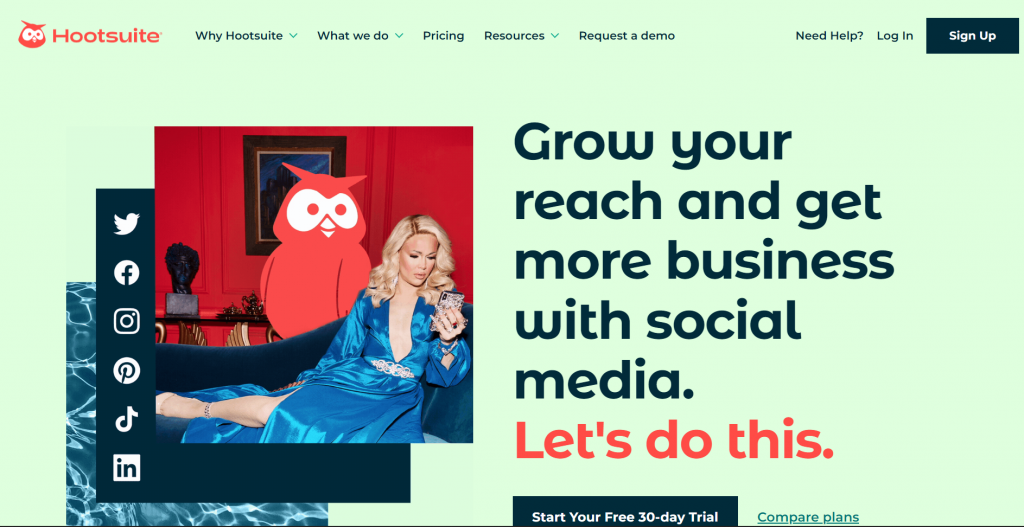Open Request a demo page

(x=627, y=36)
